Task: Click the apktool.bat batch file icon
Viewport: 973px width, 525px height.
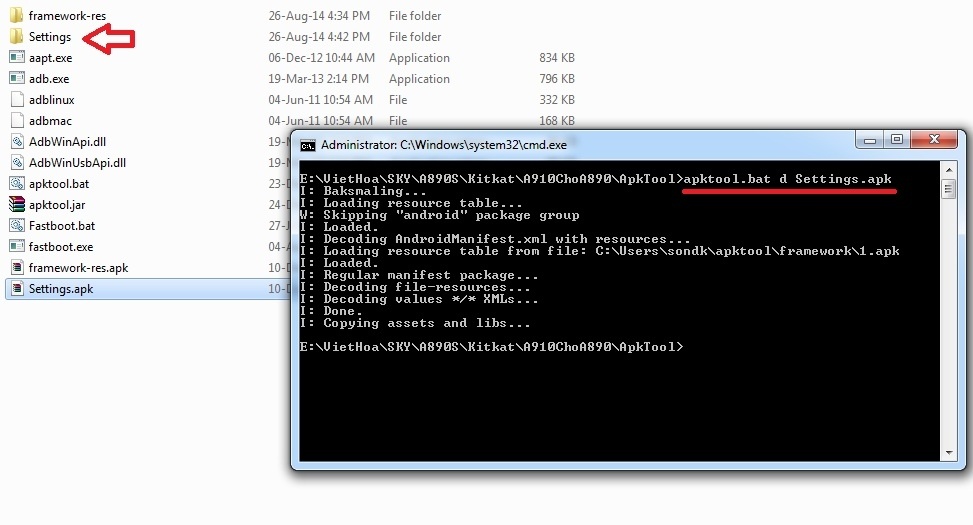Action: [x=17, y=184]
